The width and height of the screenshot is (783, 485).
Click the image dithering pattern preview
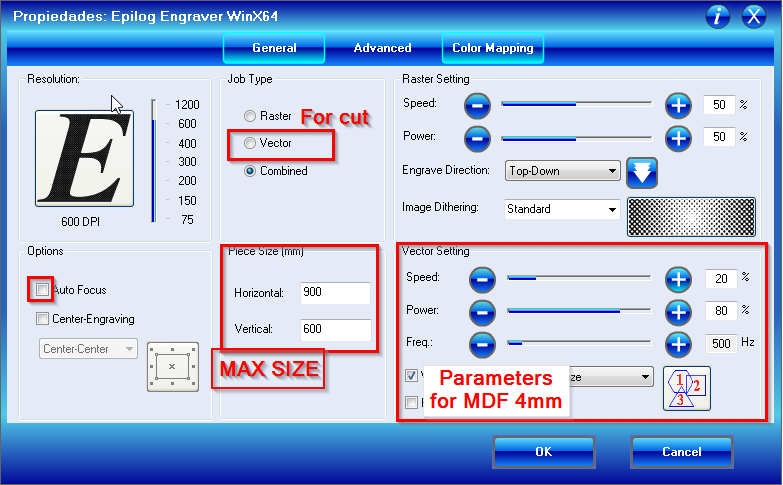click(691, 217)
